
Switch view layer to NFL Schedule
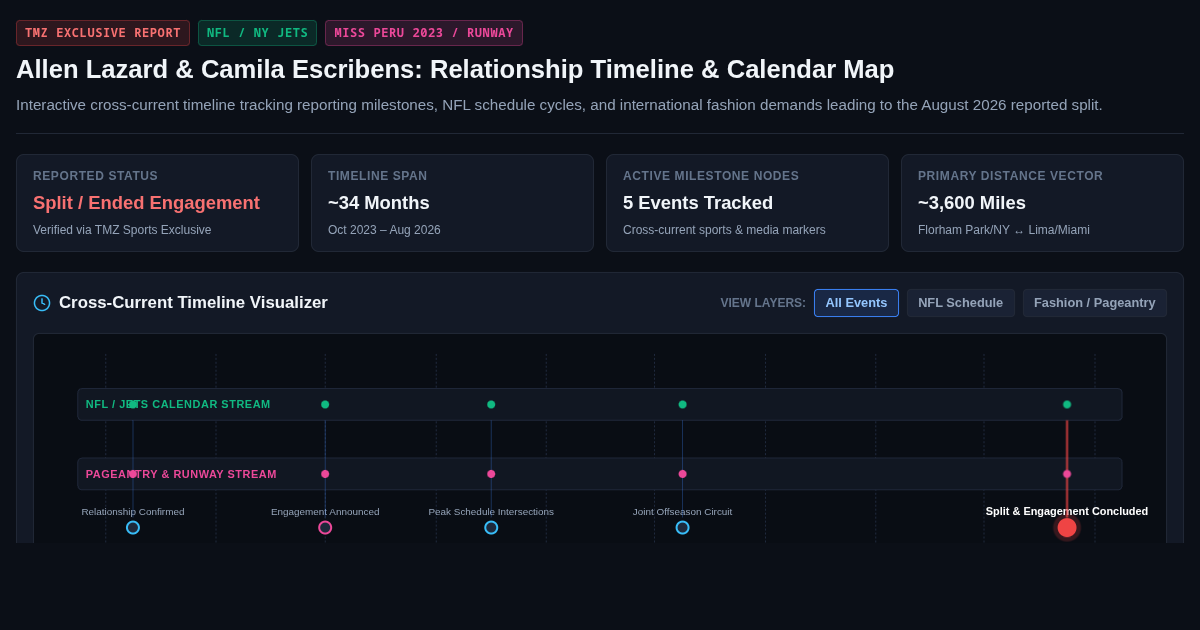(960, 303)
